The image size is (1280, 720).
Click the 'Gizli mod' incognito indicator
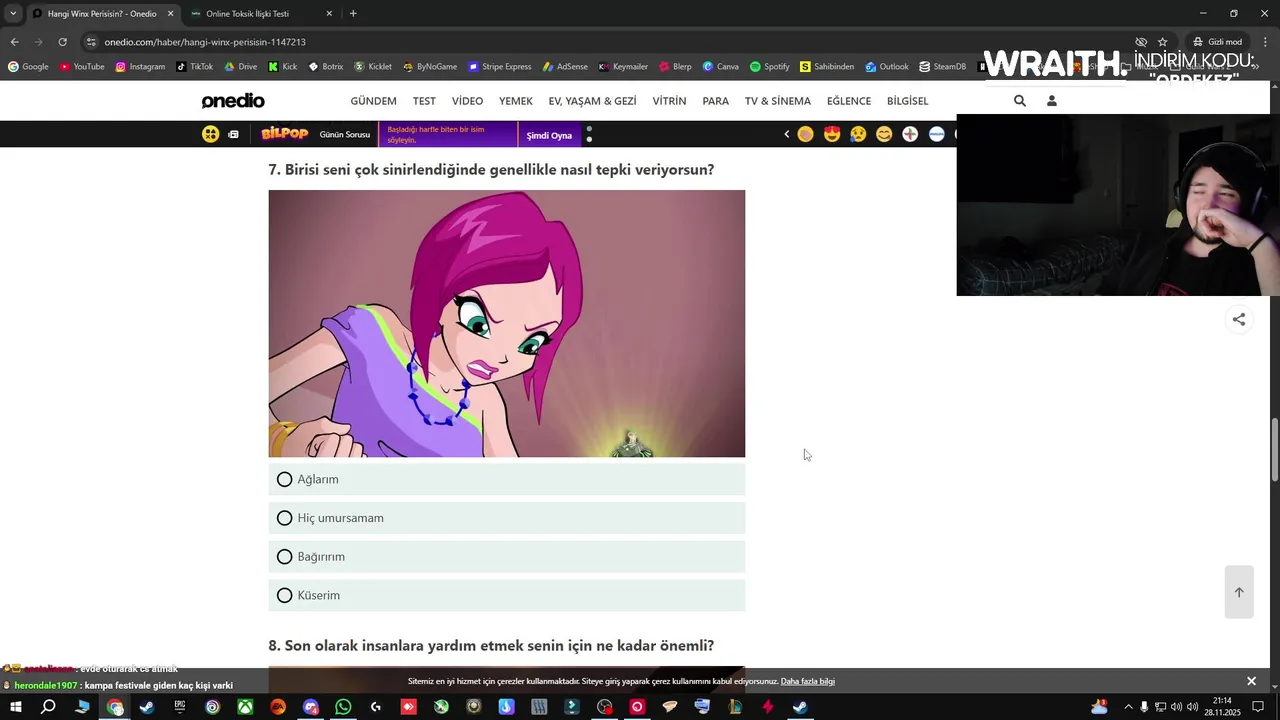[x=1217, y=42]
